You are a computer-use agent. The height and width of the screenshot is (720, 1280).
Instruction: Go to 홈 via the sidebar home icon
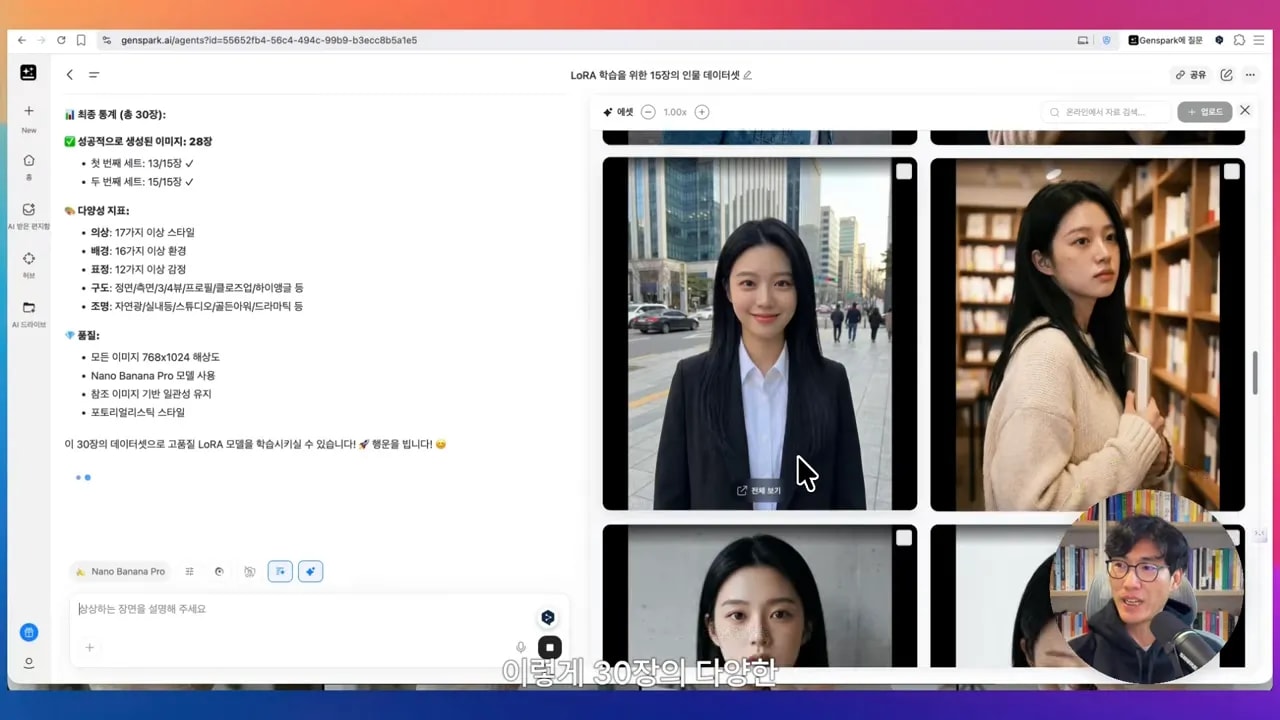click(29, 166)
